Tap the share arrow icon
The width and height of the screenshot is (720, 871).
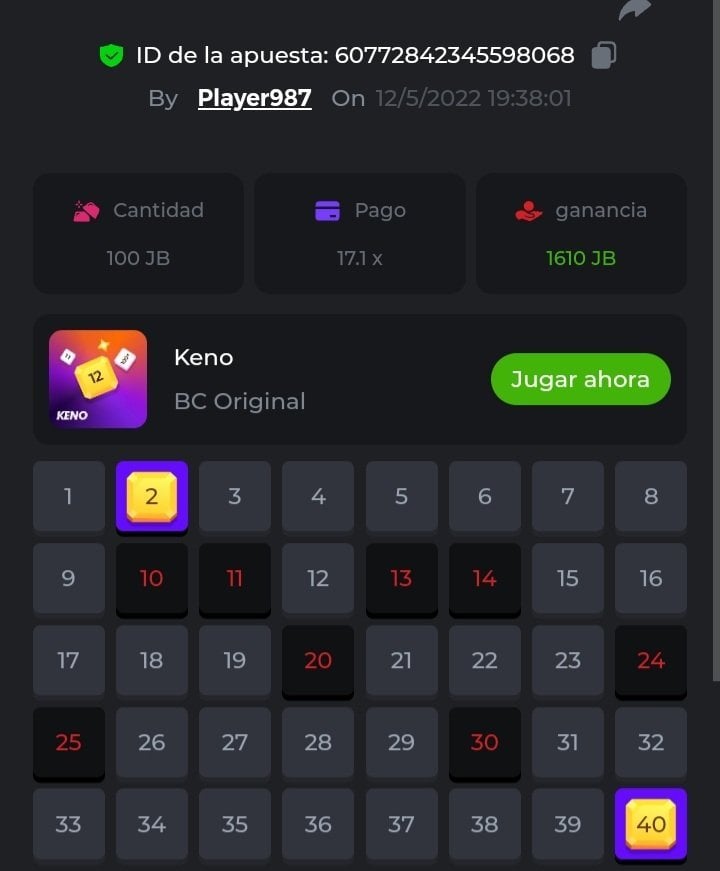pyautogui.click(x=634, y=10)
